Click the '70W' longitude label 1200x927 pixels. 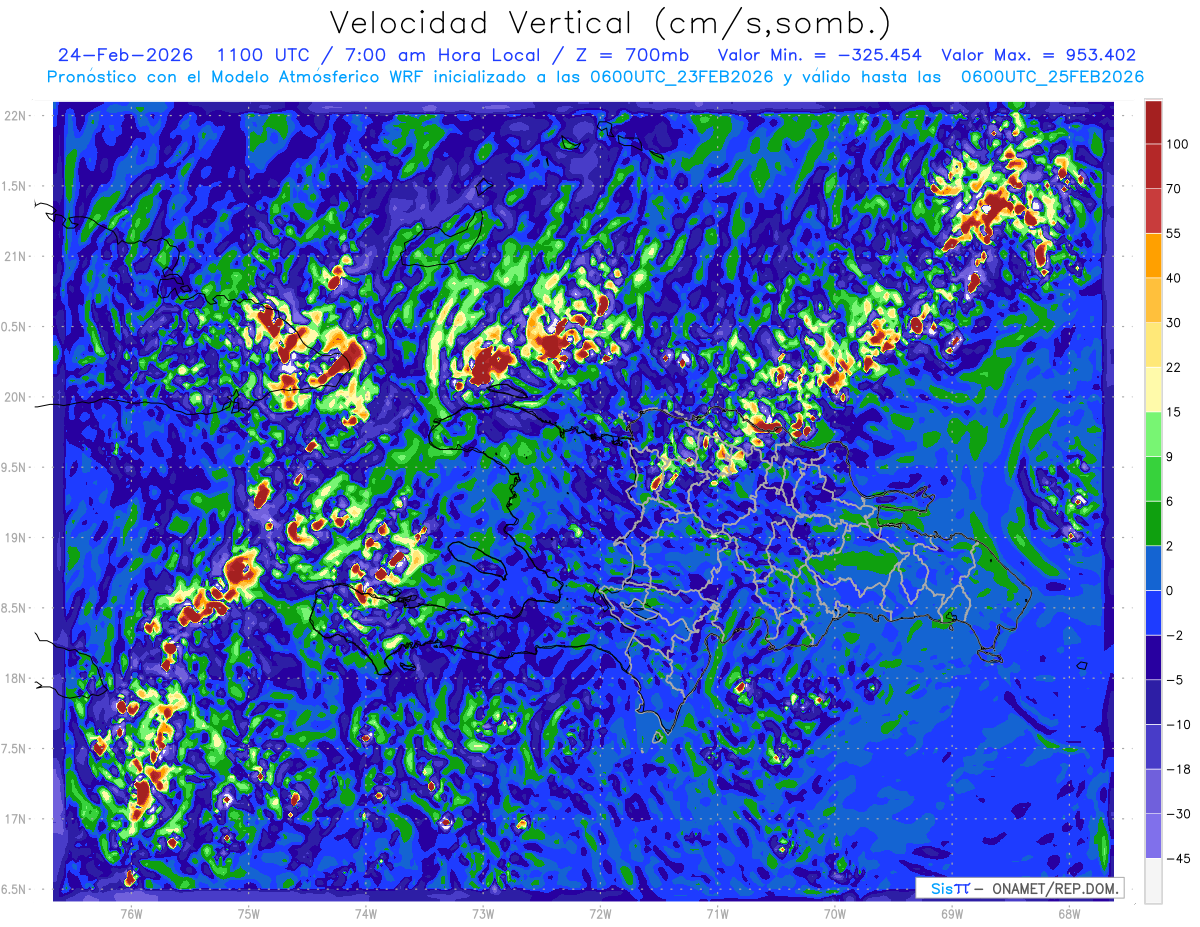point(835,913)
